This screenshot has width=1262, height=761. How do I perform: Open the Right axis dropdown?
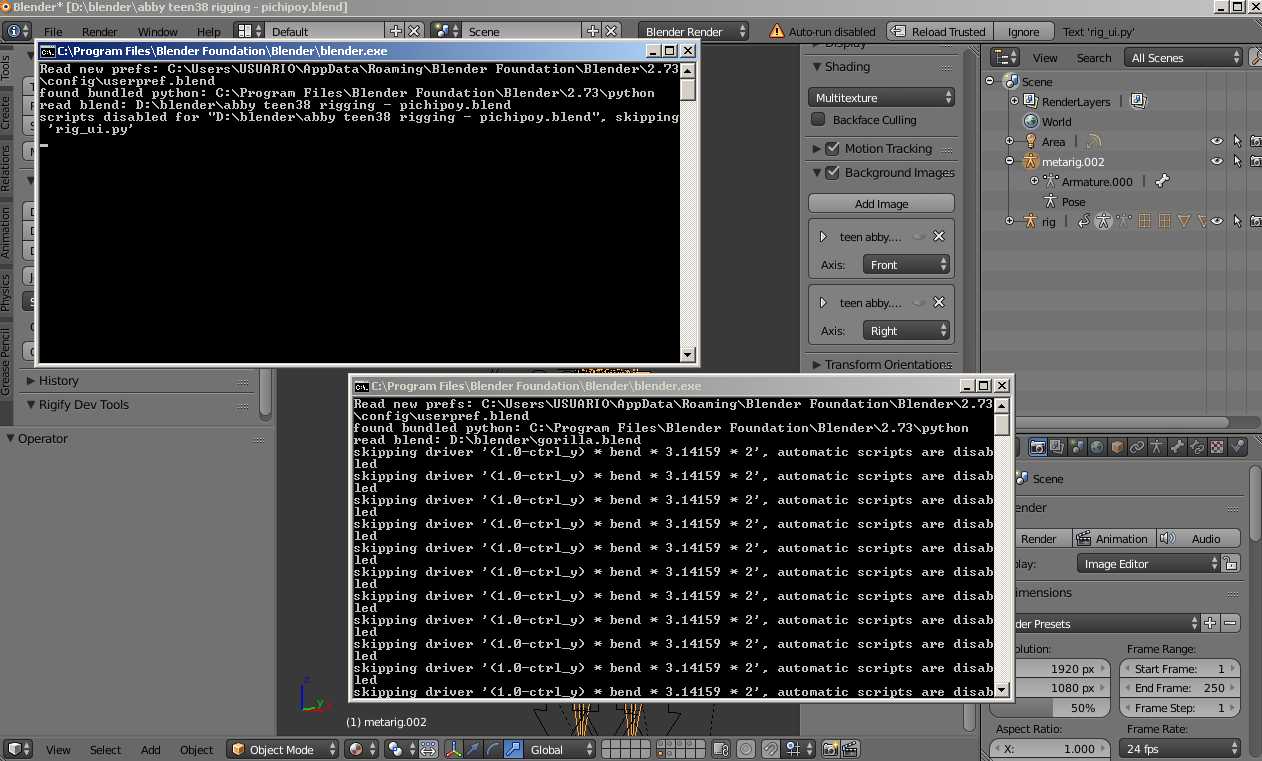pos(906,331)
